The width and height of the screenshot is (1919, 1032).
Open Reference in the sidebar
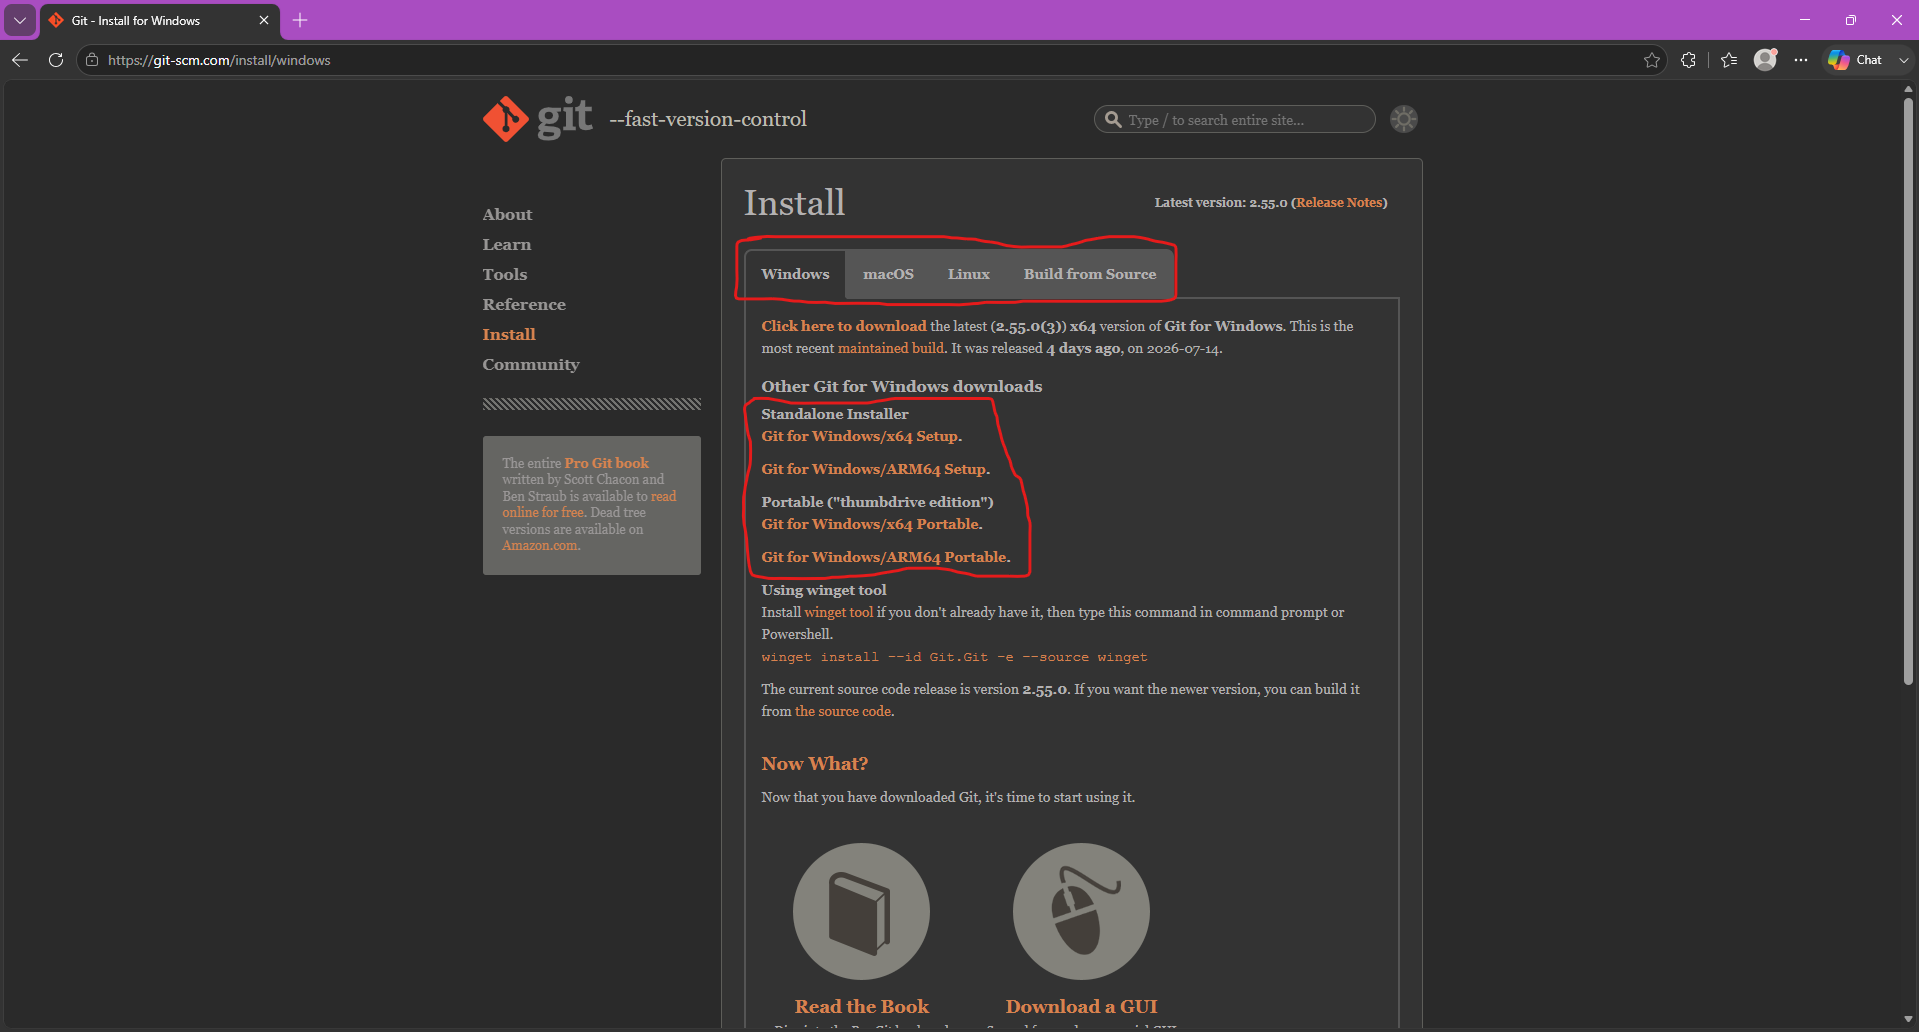pyautogui.click(x=524, y=304)
